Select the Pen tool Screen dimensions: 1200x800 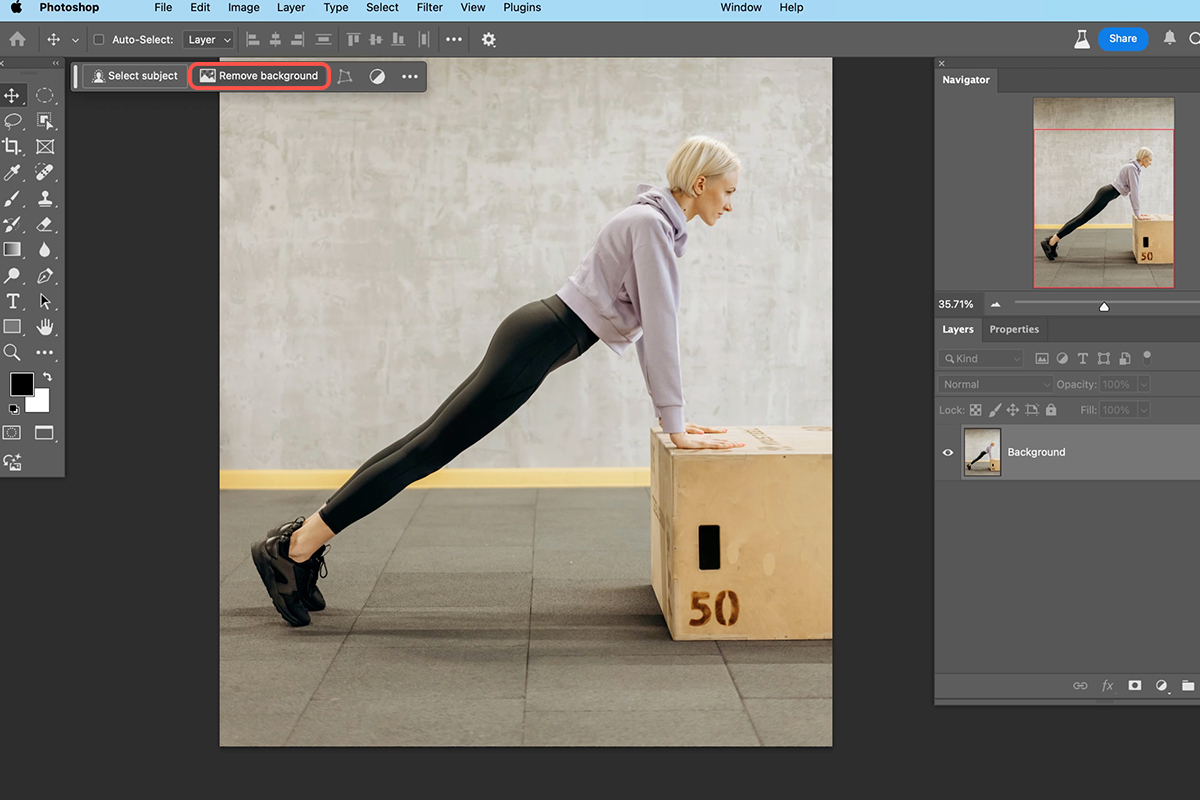click(44, 275)
